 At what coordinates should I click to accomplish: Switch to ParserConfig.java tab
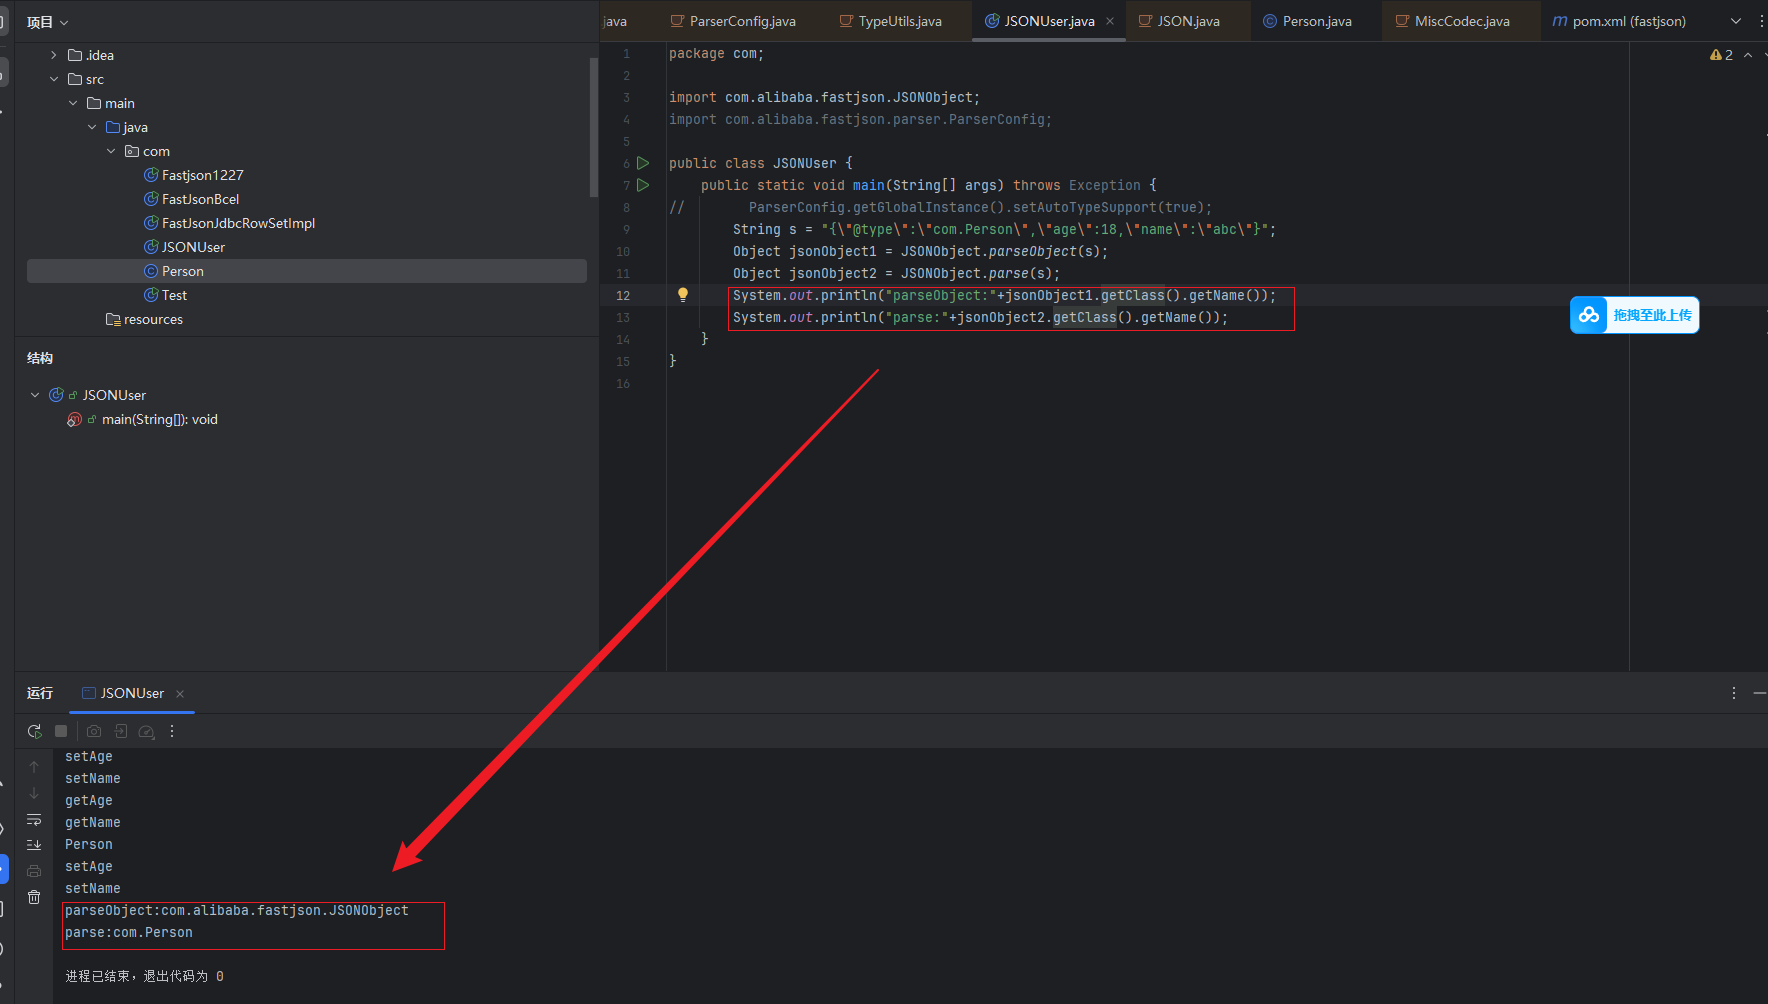pyautogui.click(x=733, y=21)
